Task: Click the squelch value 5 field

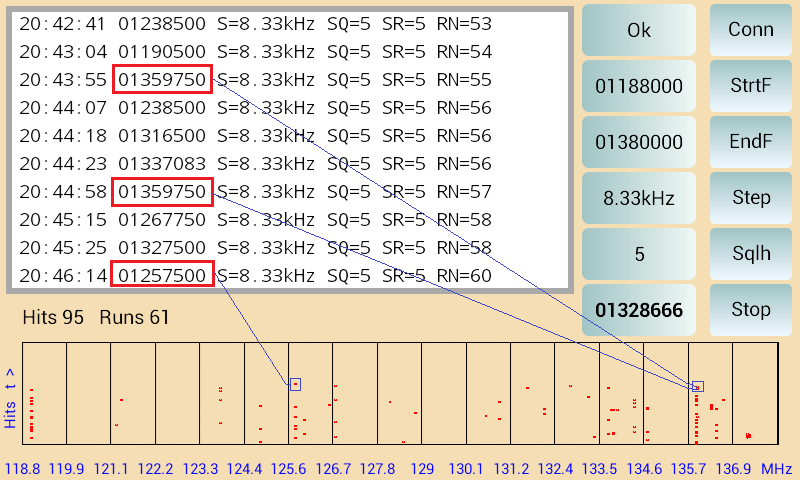Action: click(x=639, y=254)
